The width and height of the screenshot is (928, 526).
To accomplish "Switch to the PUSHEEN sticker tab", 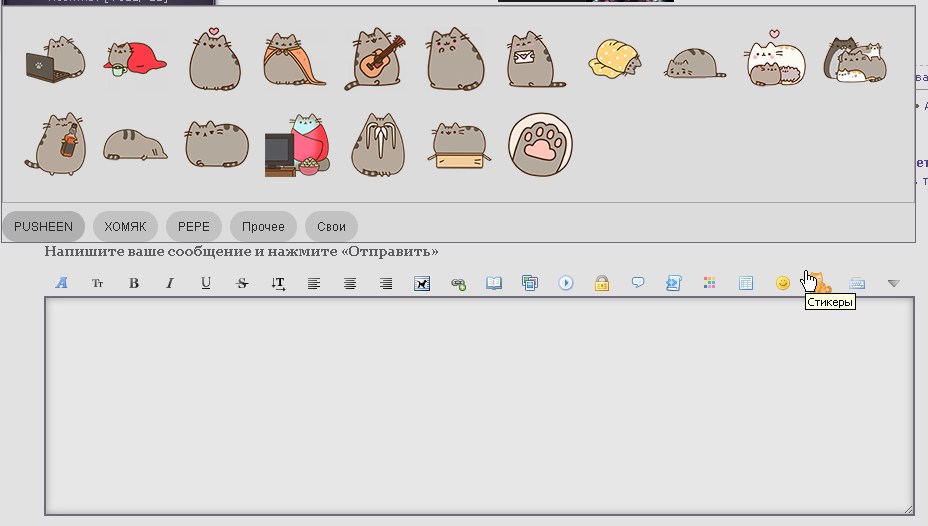I will (43, 227).
